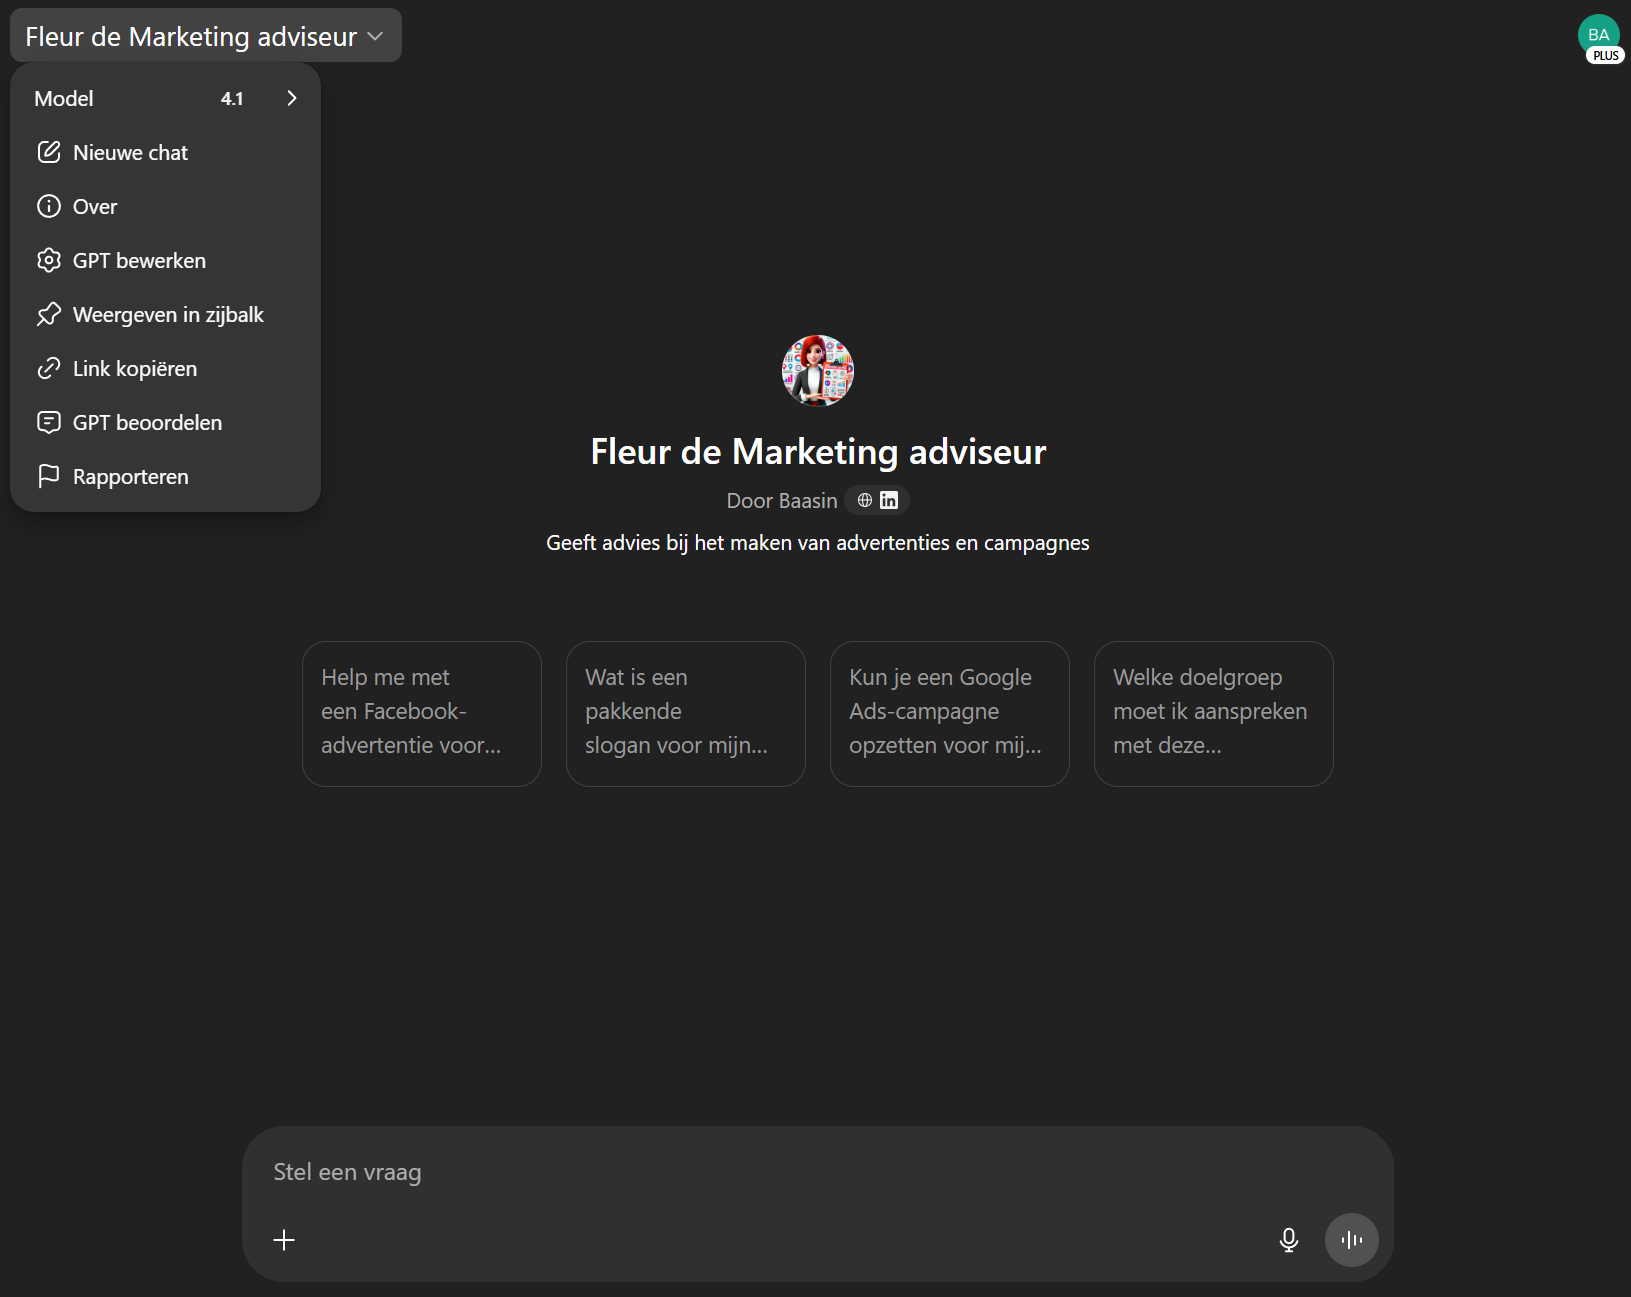Start voice mode with waveform button
The width and height of the screenshot is (1631, 1297).
coord(1351,1240)
